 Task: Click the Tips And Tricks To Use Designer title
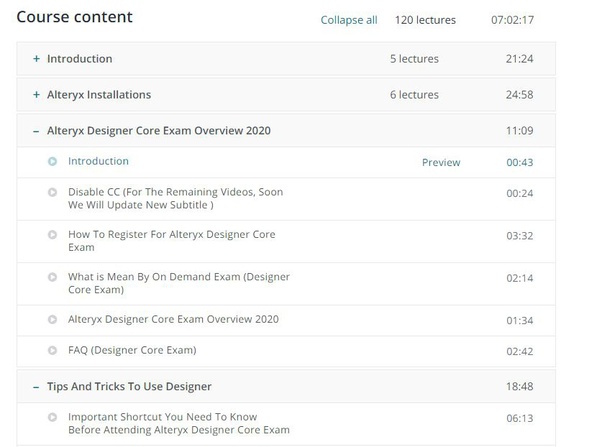click(129, 386)
